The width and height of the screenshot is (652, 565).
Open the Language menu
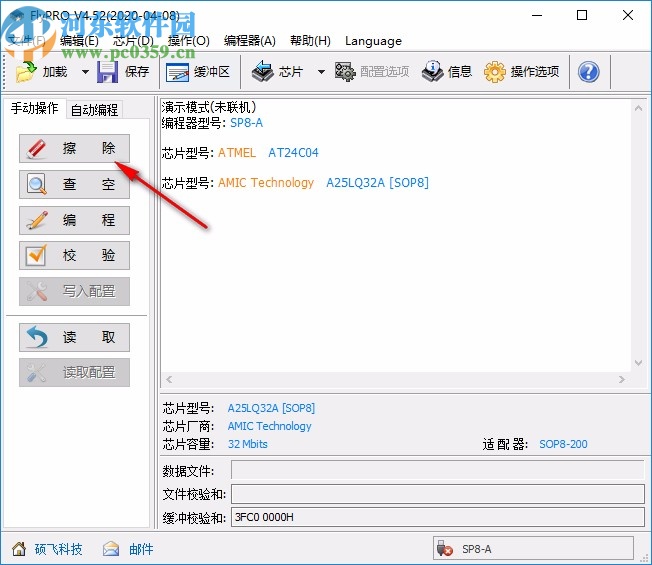(x=373, y=41)
